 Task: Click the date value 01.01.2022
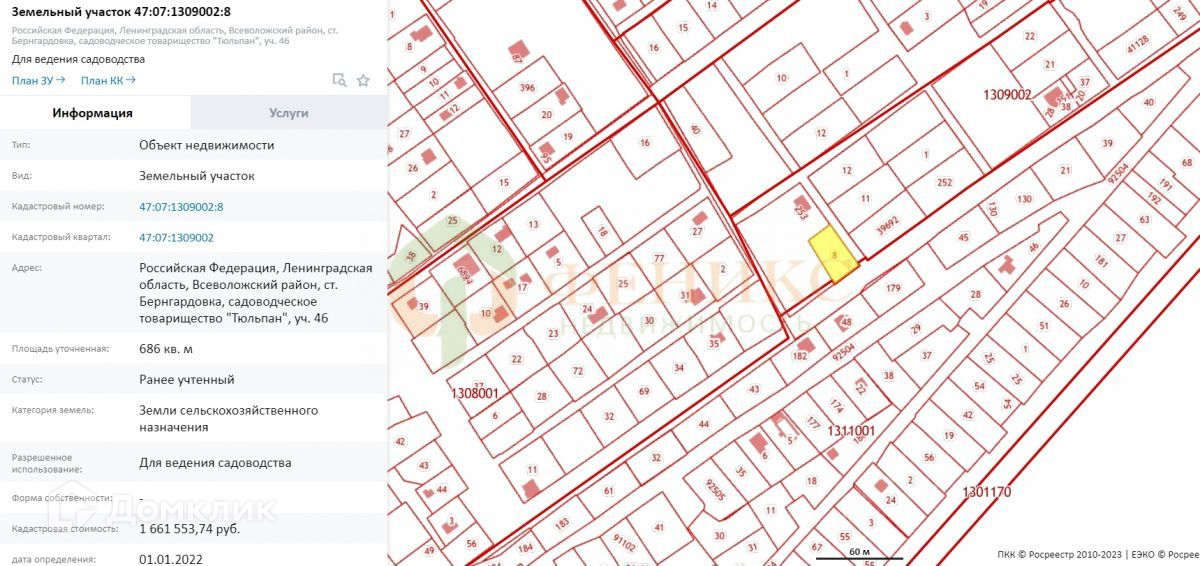[x=171, y=559]
